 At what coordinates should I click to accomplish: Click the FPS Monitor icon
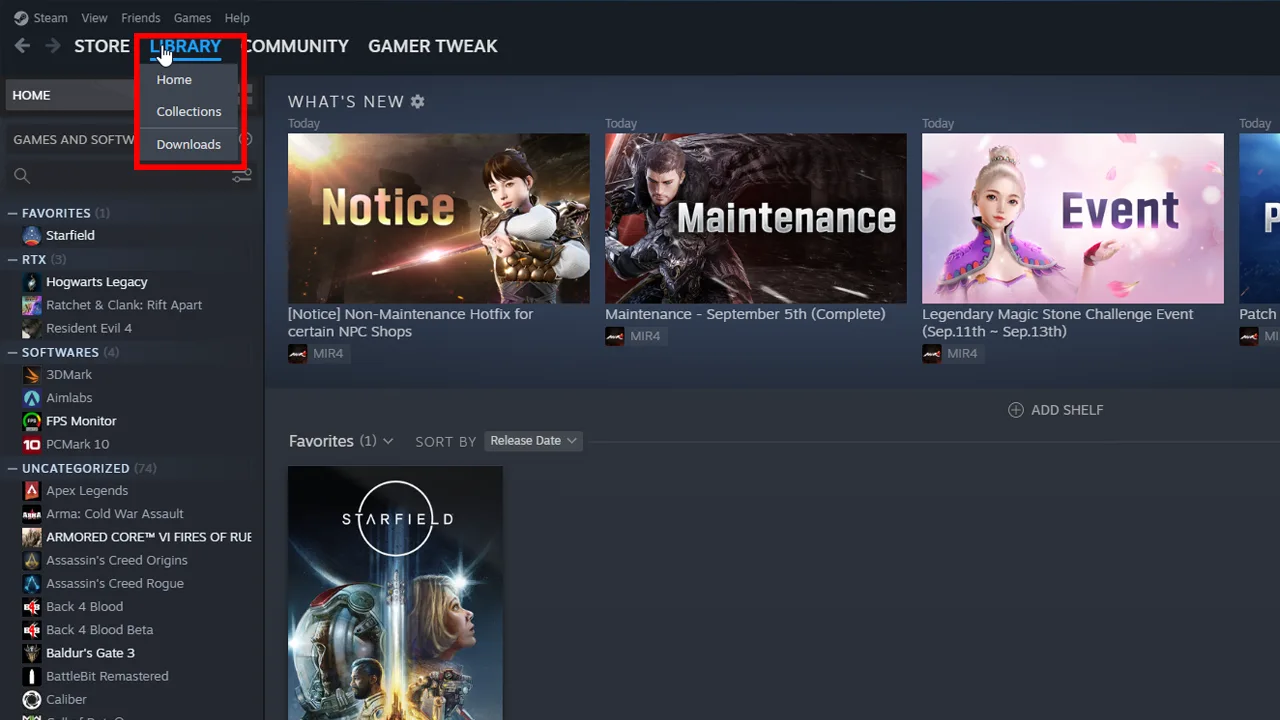(32, 421)
